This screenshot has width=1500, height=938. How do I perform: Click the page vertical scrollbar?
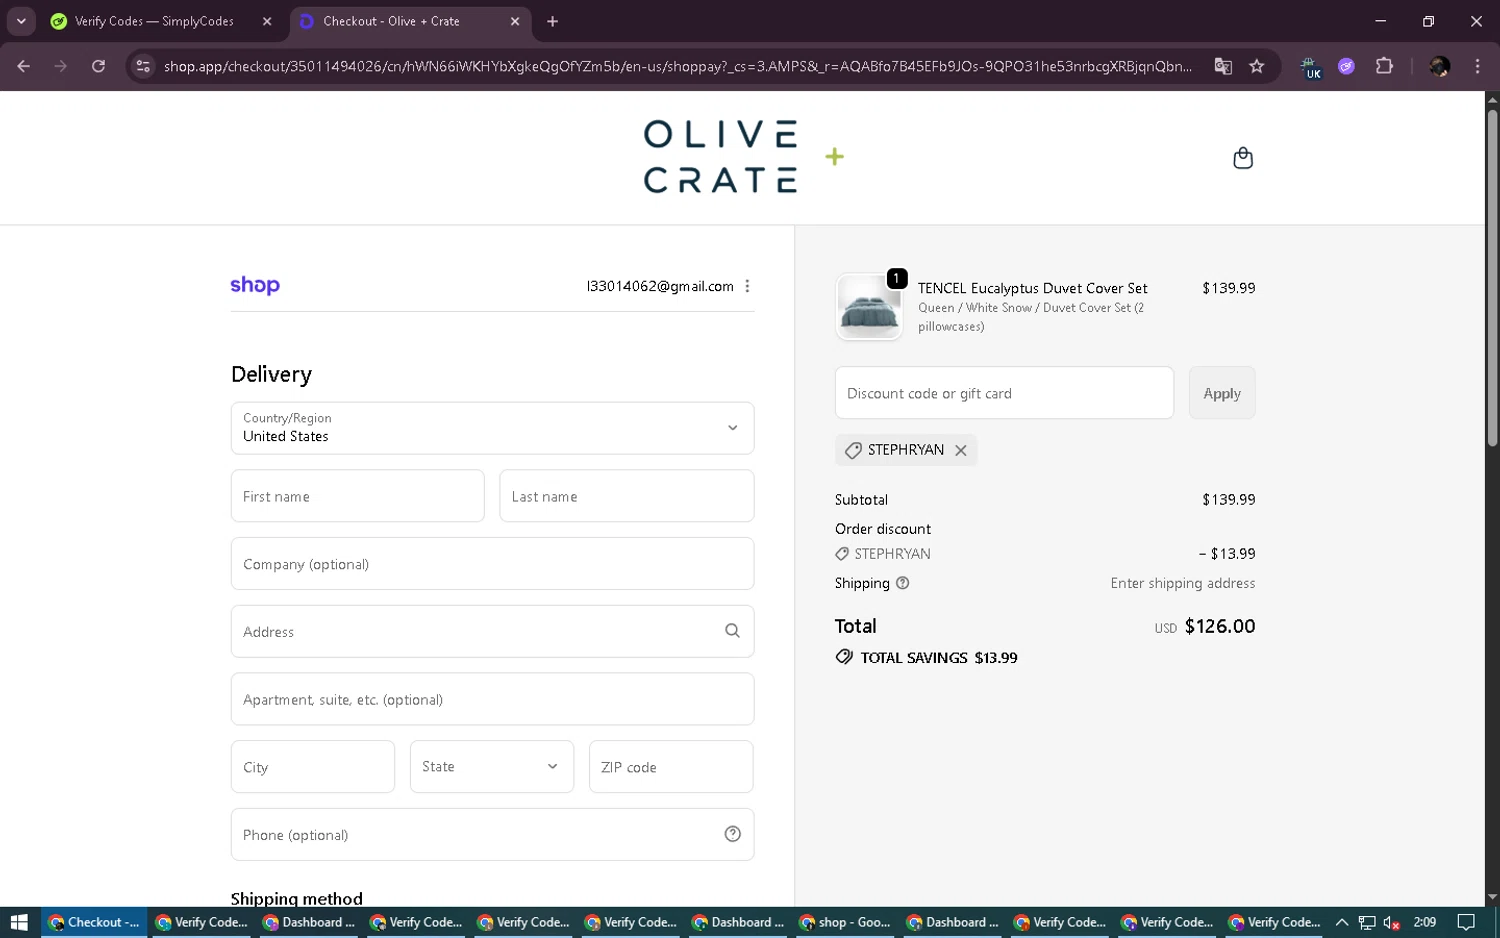[x=1492, y=280]
